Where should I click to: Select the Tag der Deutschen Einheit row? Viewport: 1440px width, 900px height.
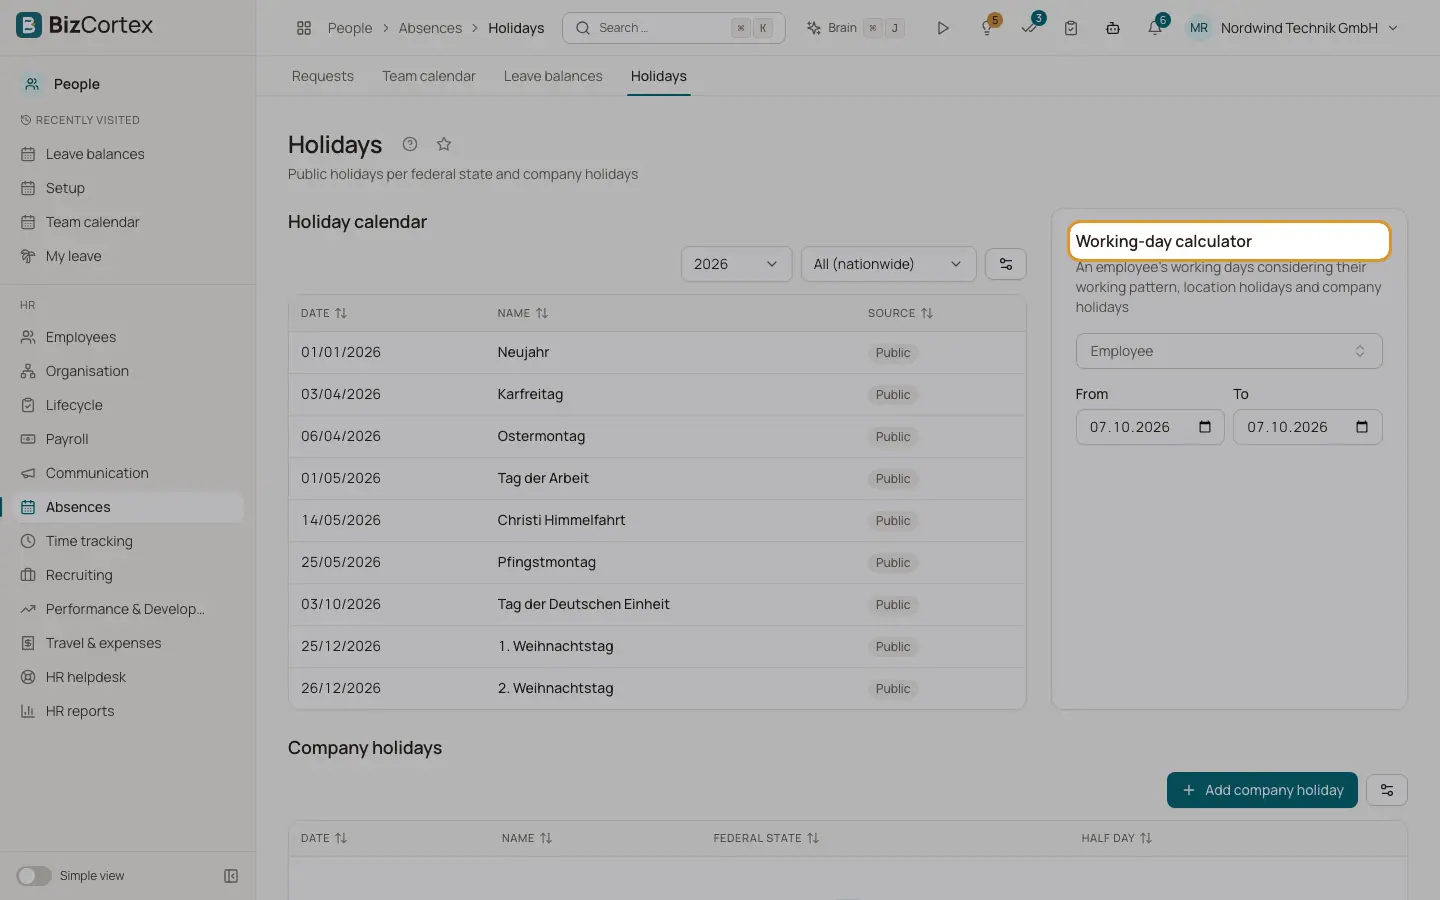point(657,604)
